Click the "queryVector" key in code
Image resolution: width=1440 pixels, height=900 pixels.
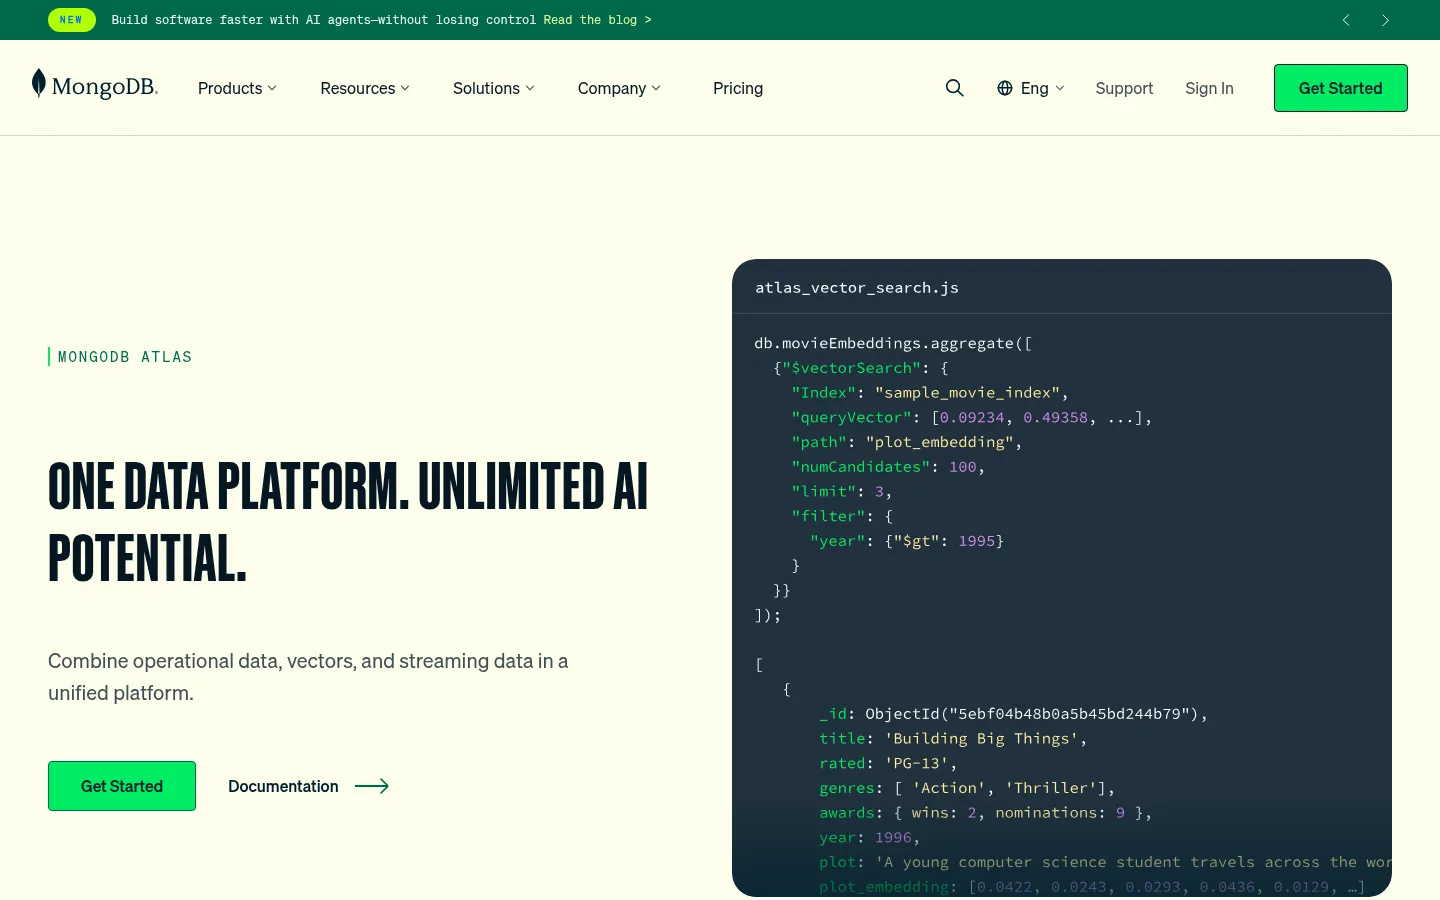pyautogui.click(x=851, y=418)
